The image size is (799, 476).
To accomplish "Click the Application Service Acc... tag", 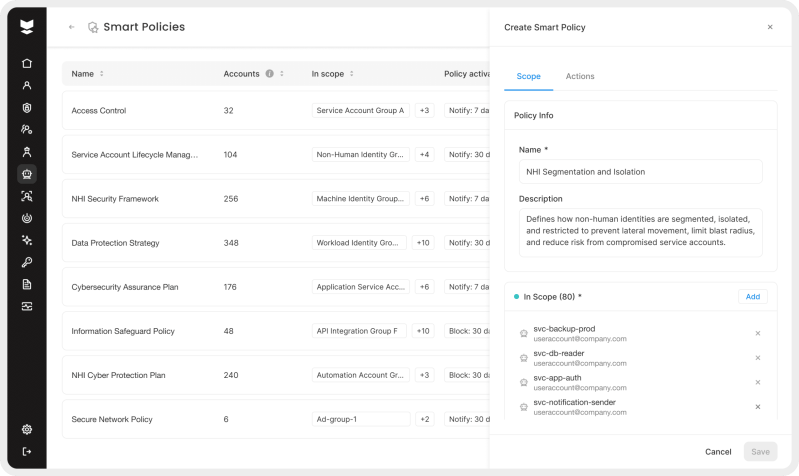I will (x=361, y=287).
